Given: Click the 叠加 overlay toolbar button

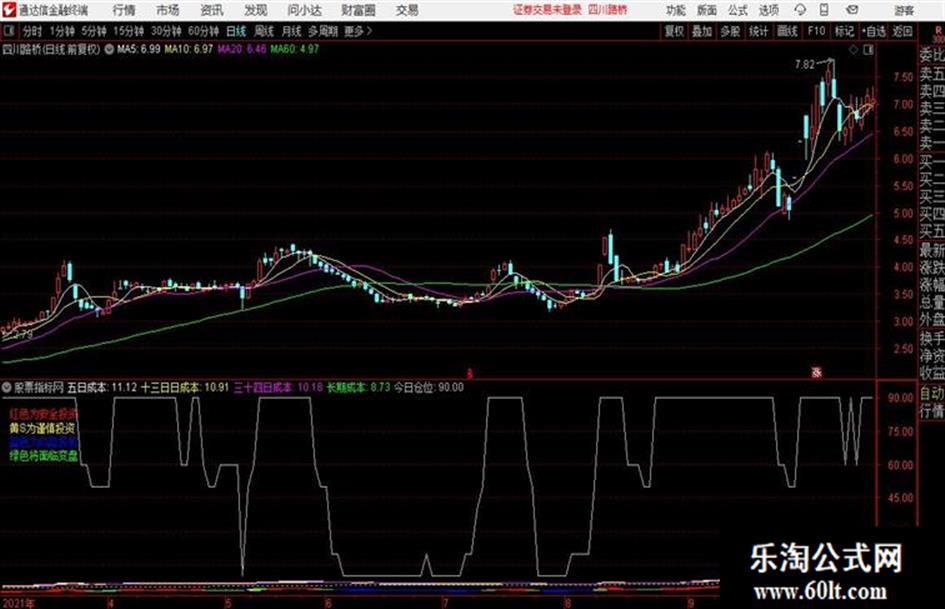Looking at the screenshot, I should click(702, 31).
